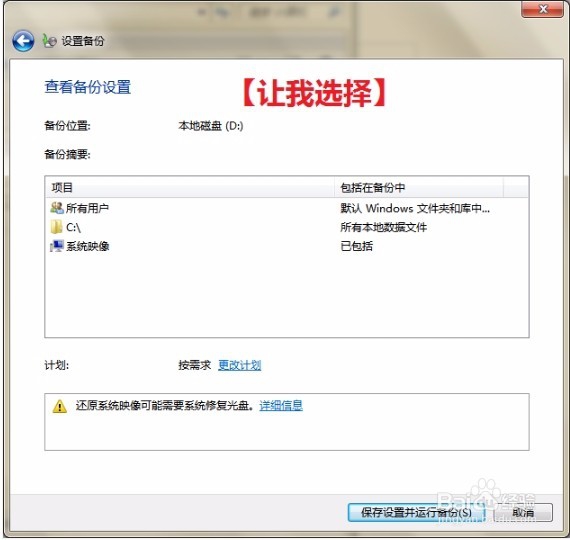Click the 取消 button

(523, 512)
